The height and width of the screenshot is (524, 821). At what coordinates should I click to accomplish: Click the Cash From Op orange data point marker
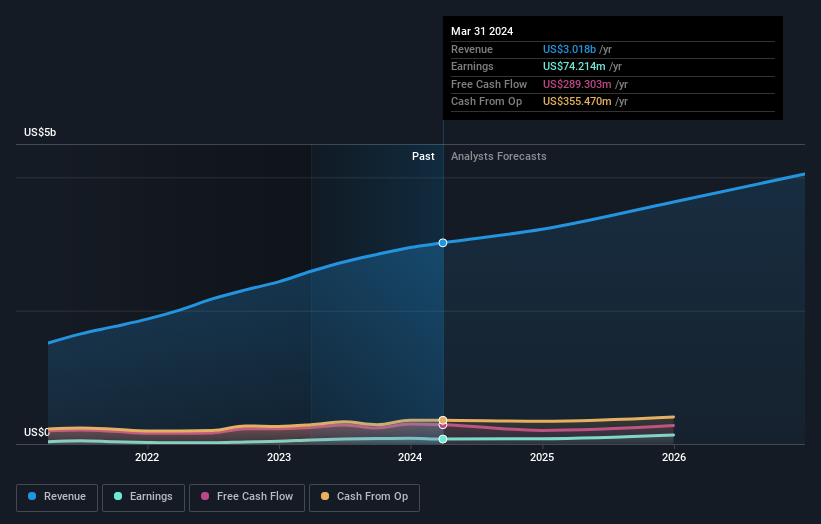coord(443,420)
